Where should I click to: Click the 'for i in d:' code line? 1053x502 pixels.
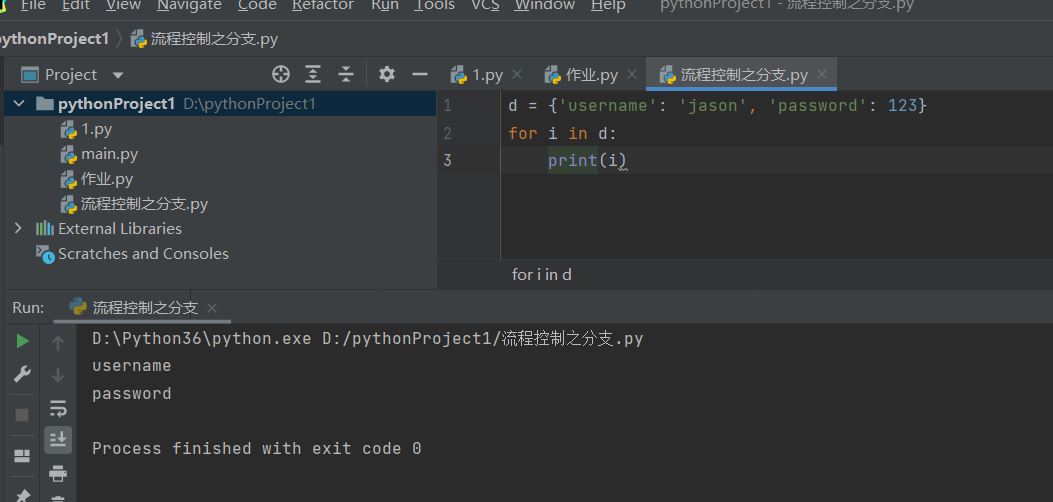click(562, 134)
